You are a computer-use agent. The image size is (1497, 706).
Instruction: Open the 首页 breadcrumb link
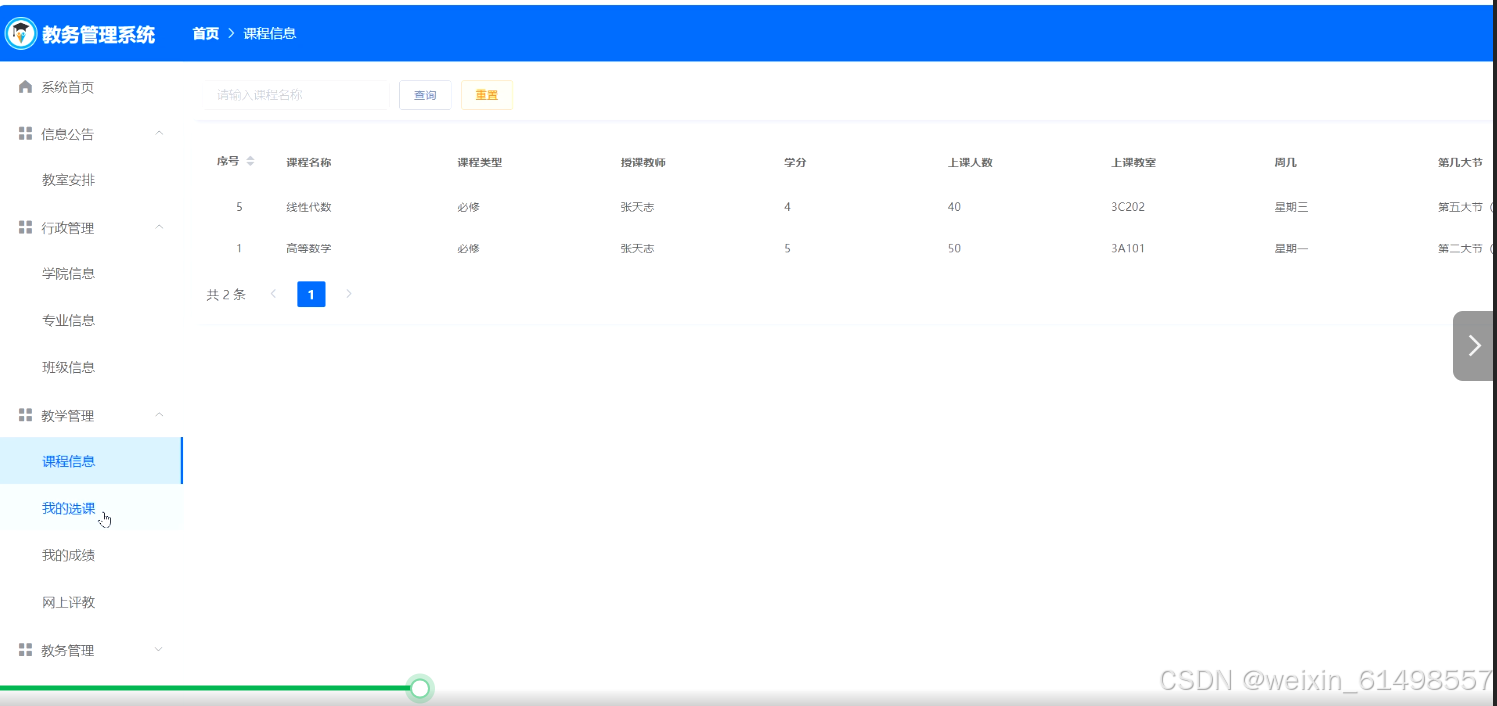(205, 33)
